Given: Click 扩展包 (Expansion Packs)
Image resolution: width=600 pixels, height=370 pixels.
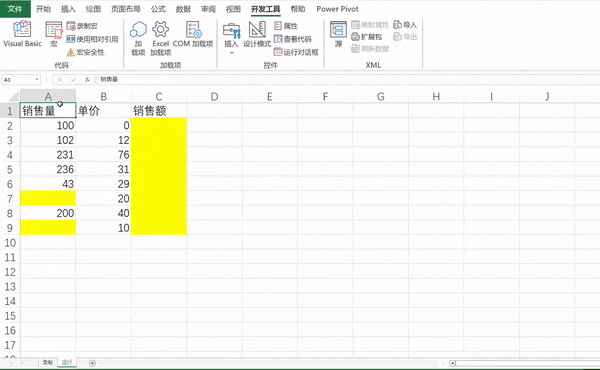Looking at the screenshot, I should click(367, 37).
